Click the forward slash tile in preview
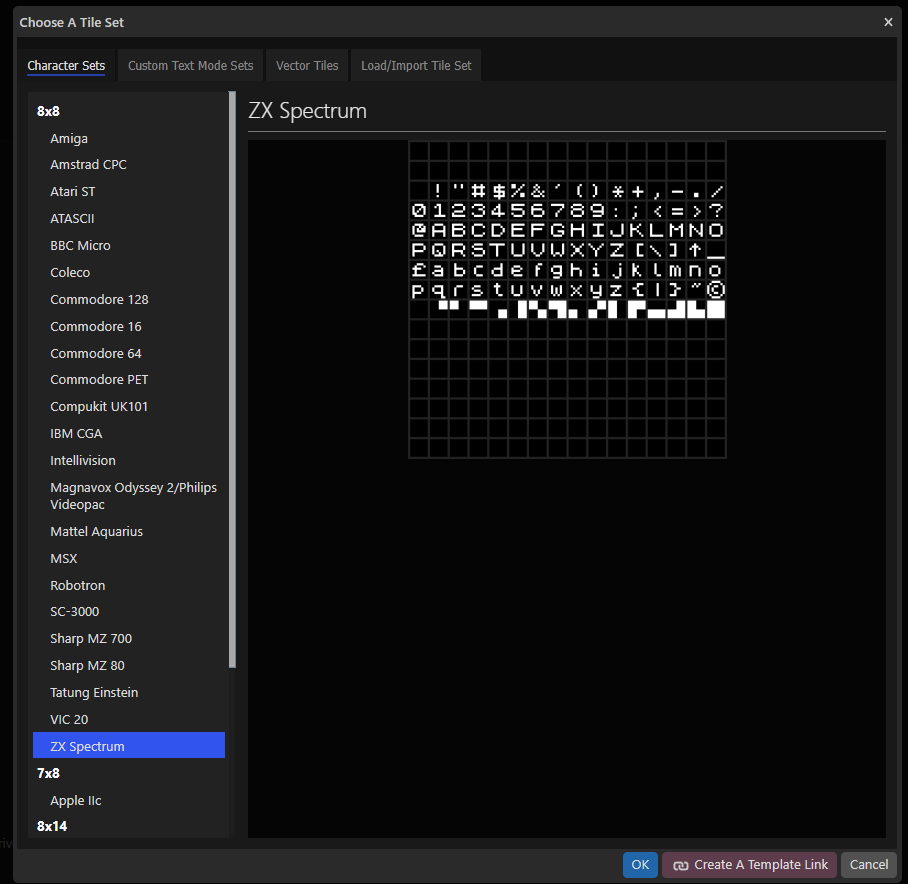 pyautogui.click(x=716, y=190)
